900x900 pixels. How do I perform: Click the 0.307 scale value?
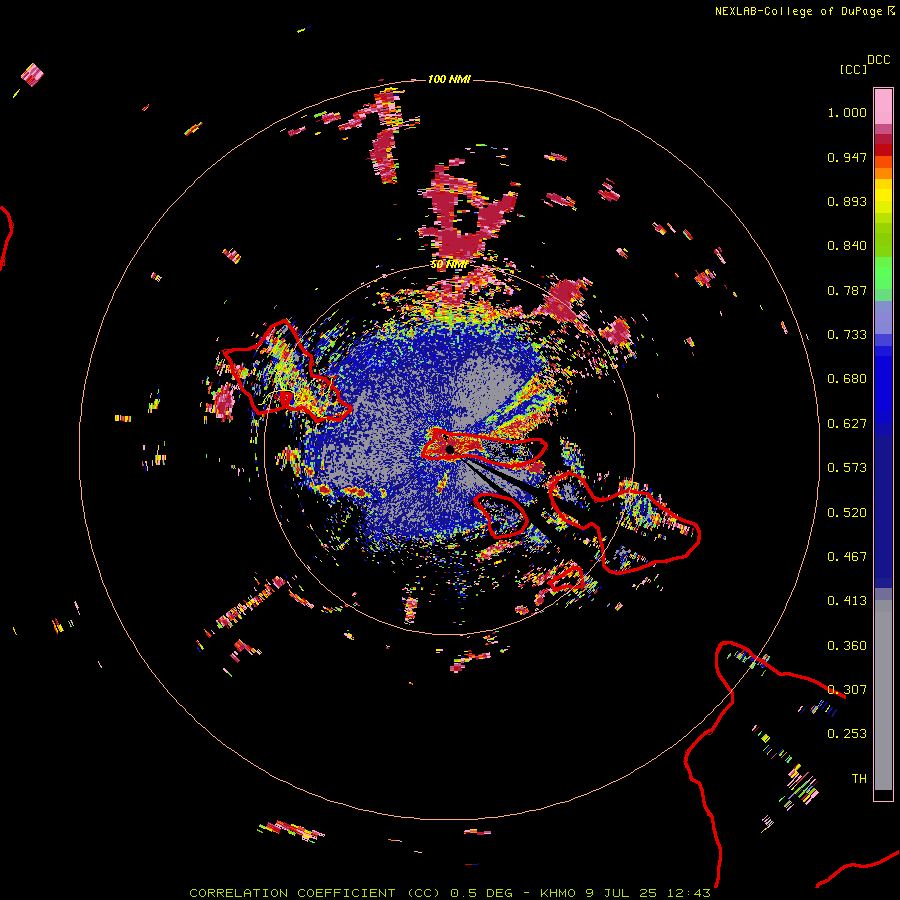(x=847, y=690)
